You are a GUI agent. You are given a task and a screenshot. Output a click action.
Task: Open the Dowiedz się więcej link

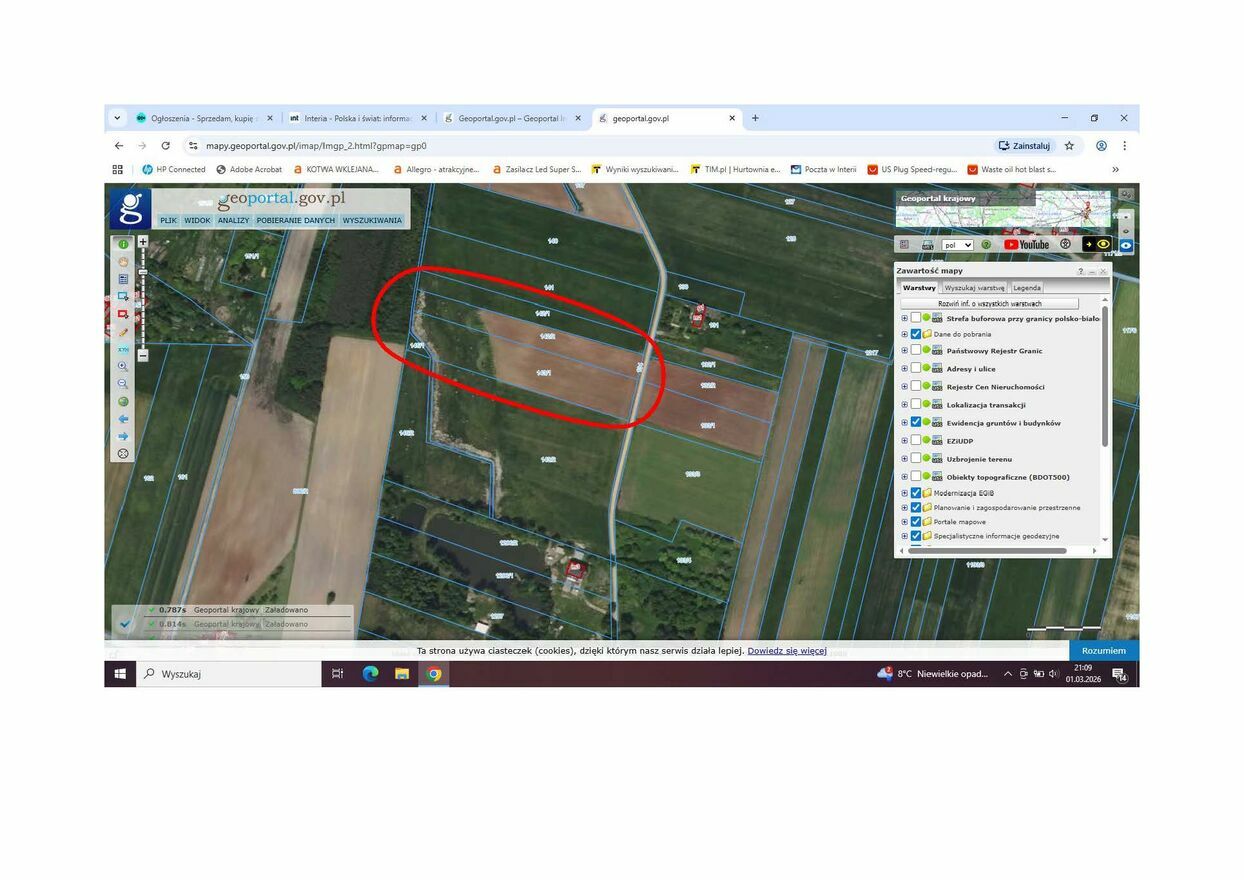pos(786,651)
